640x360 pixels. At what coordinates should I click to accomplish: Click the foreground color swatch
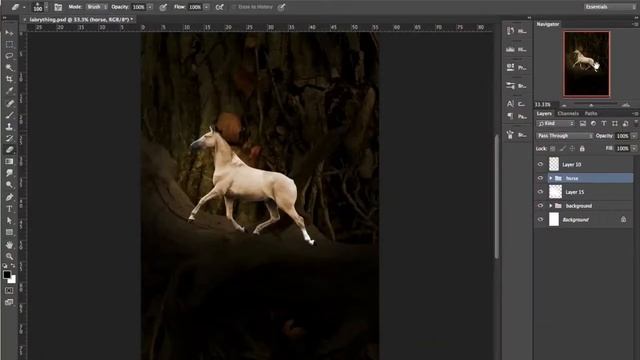[7, 275]
